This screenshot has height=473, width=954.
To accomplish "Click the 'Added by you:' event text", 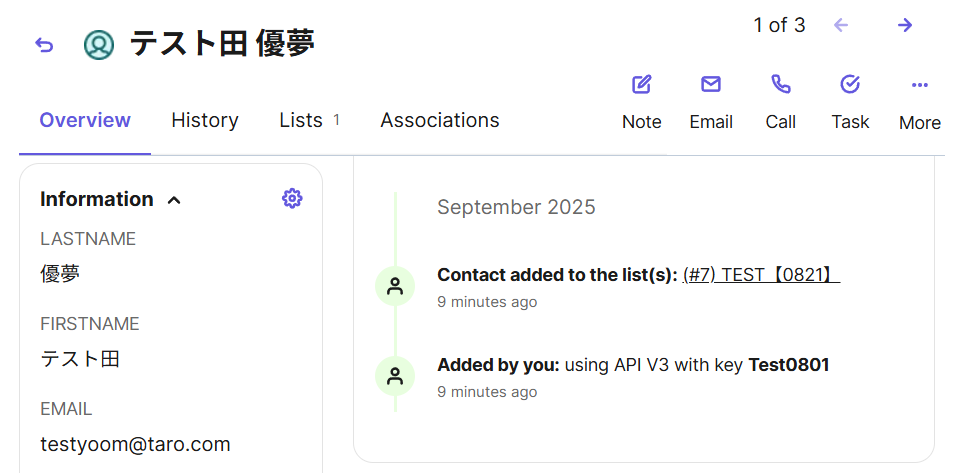I will 498,365.
